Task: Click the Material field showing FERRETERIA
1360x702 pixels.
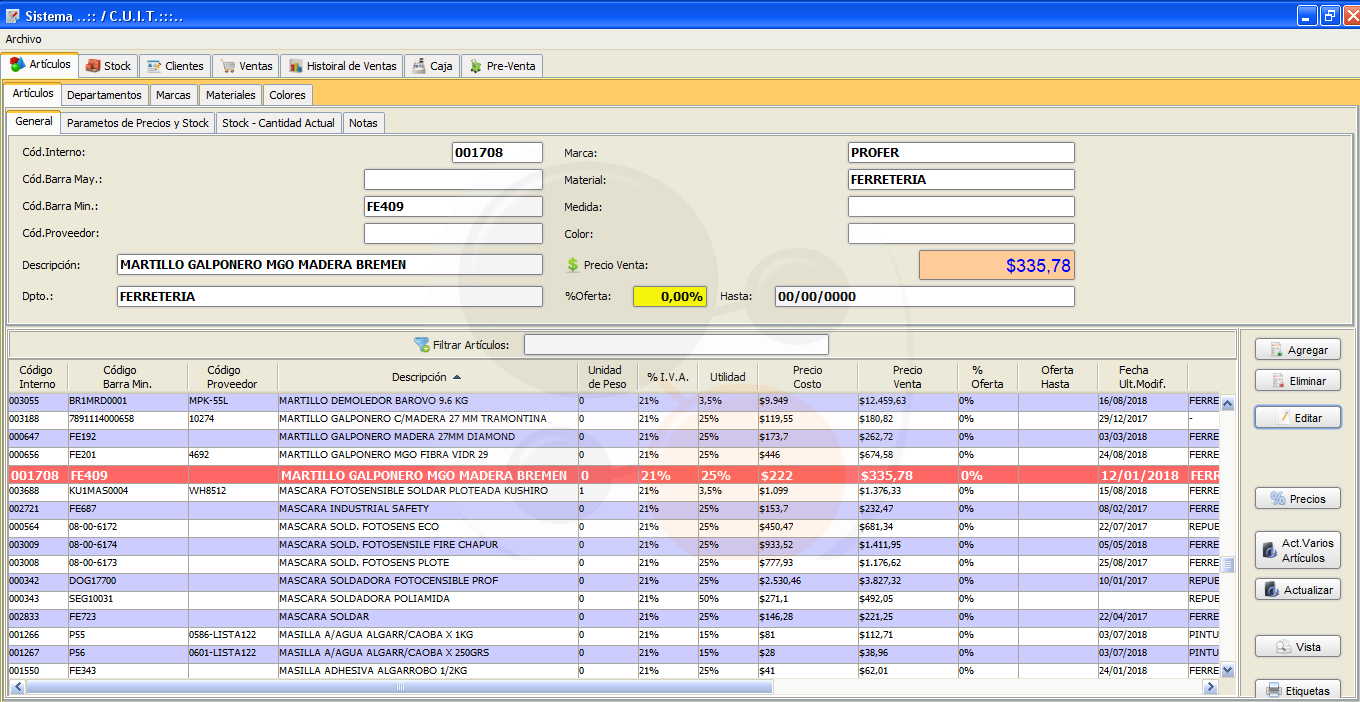Action: [x=961, y=180]
